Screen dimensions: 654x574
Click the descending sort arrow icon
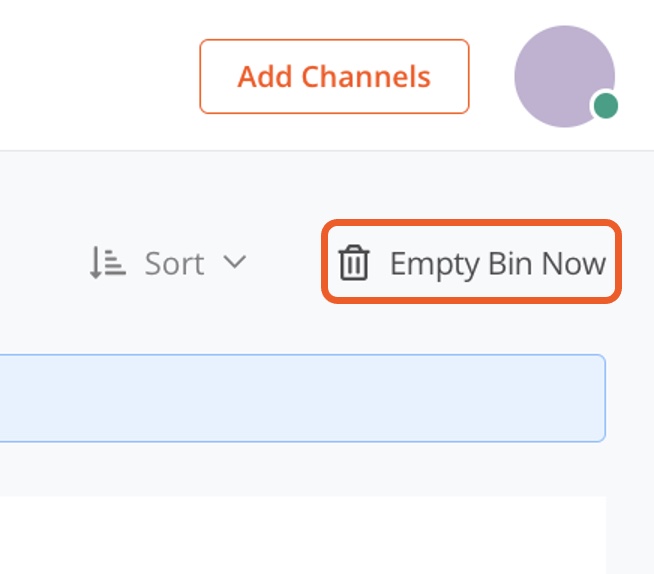tap(107, 262)
